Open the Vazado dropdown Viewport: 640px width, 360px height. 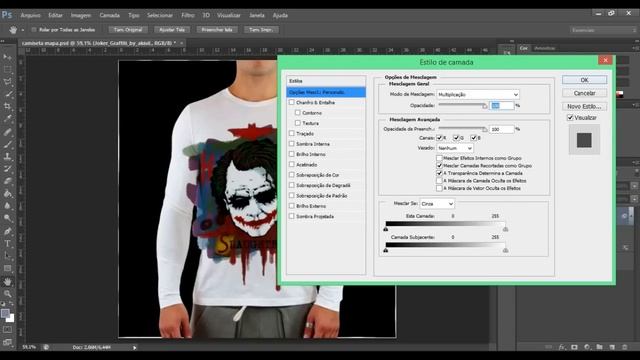pyautogui.click(x=455, y=148)
